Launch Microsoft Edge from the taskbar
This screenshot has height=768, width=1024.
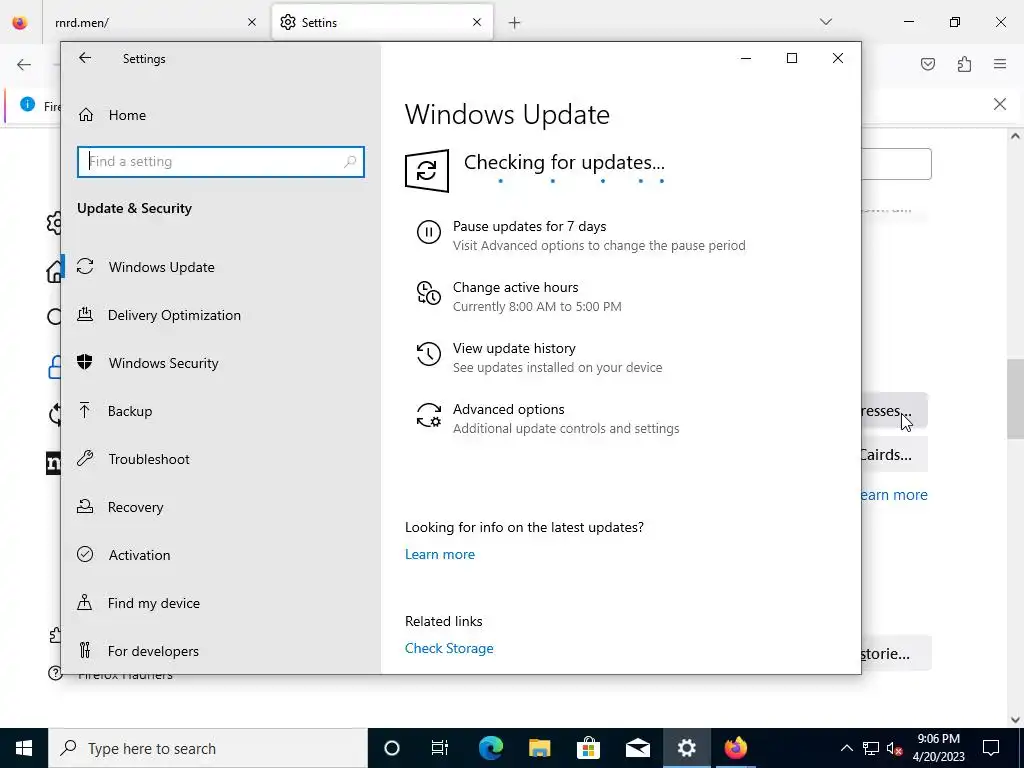click(x=490, y=748)
